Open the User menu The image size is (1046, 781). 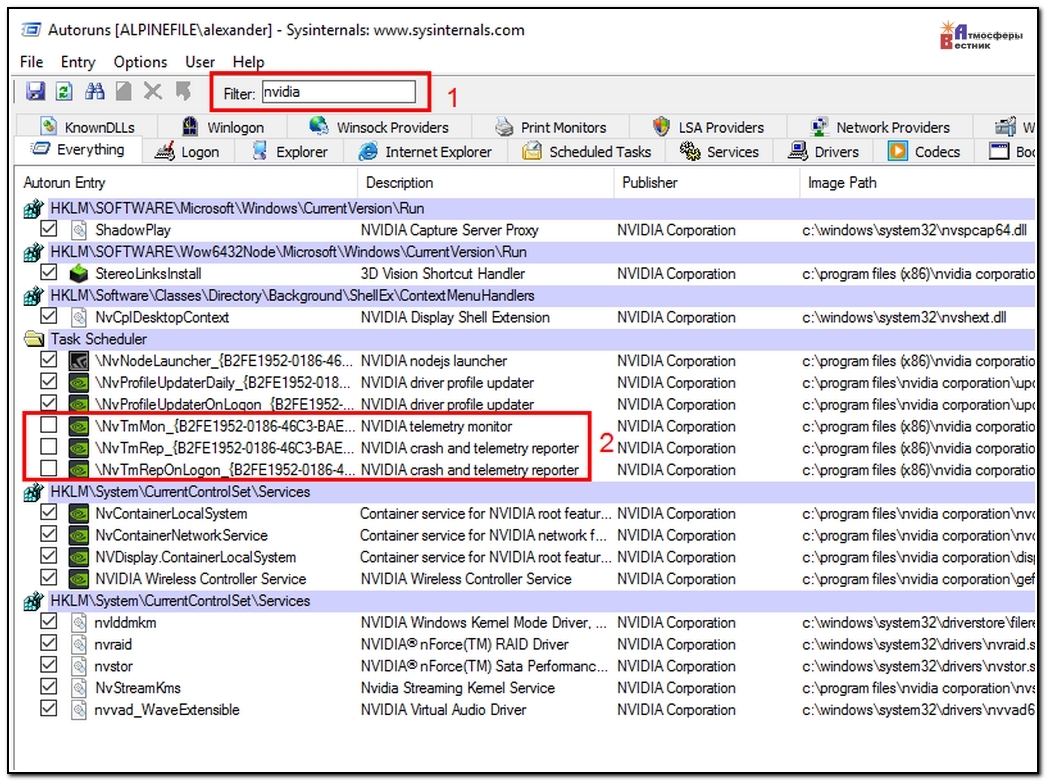point(199,62)
